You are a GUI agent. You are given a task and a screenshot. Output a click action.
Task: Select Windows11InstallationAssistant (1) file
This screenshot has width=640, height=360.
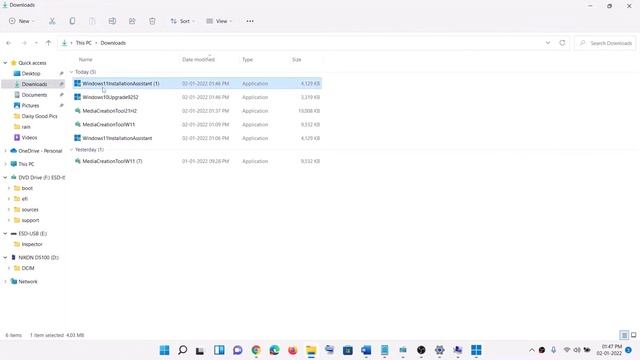[197, 83]
